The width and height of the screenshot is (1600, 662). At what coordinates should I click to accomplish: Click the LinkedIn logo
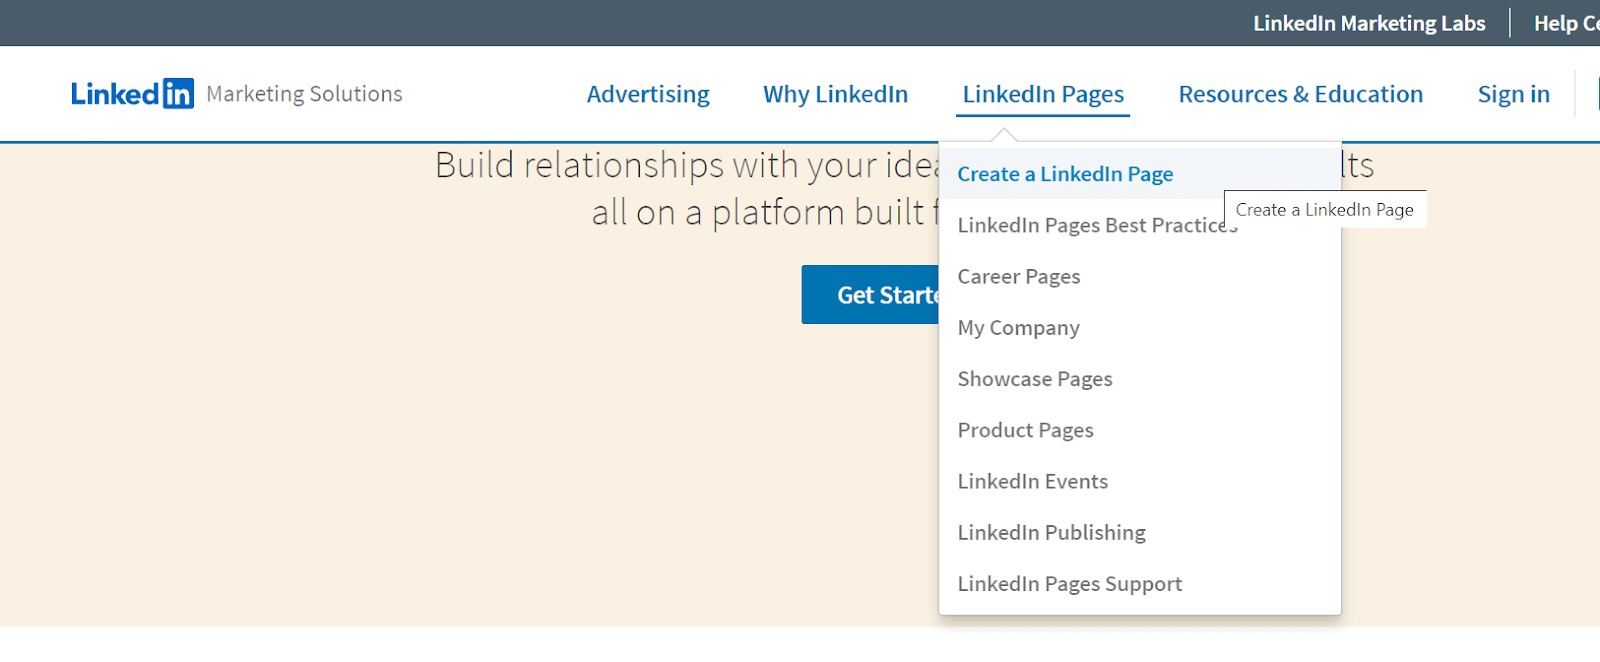coord(131,93)
